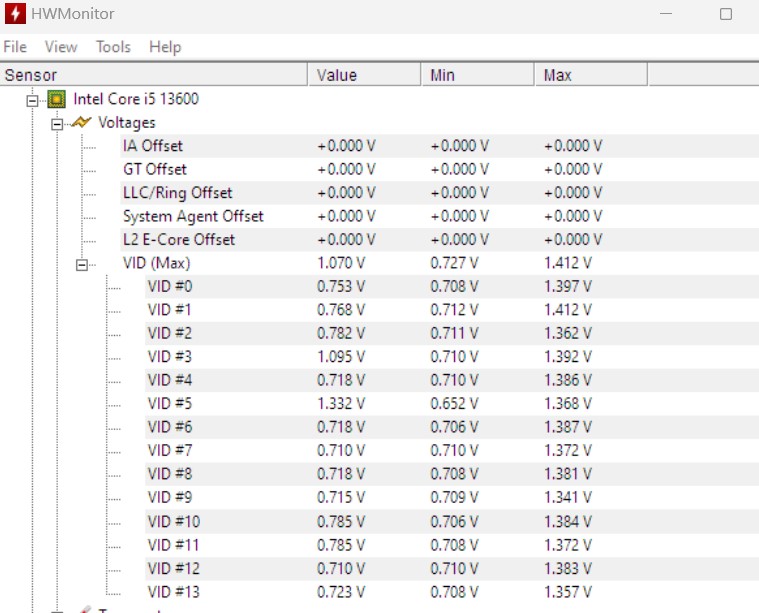Open the File menu

pos(15,47)
